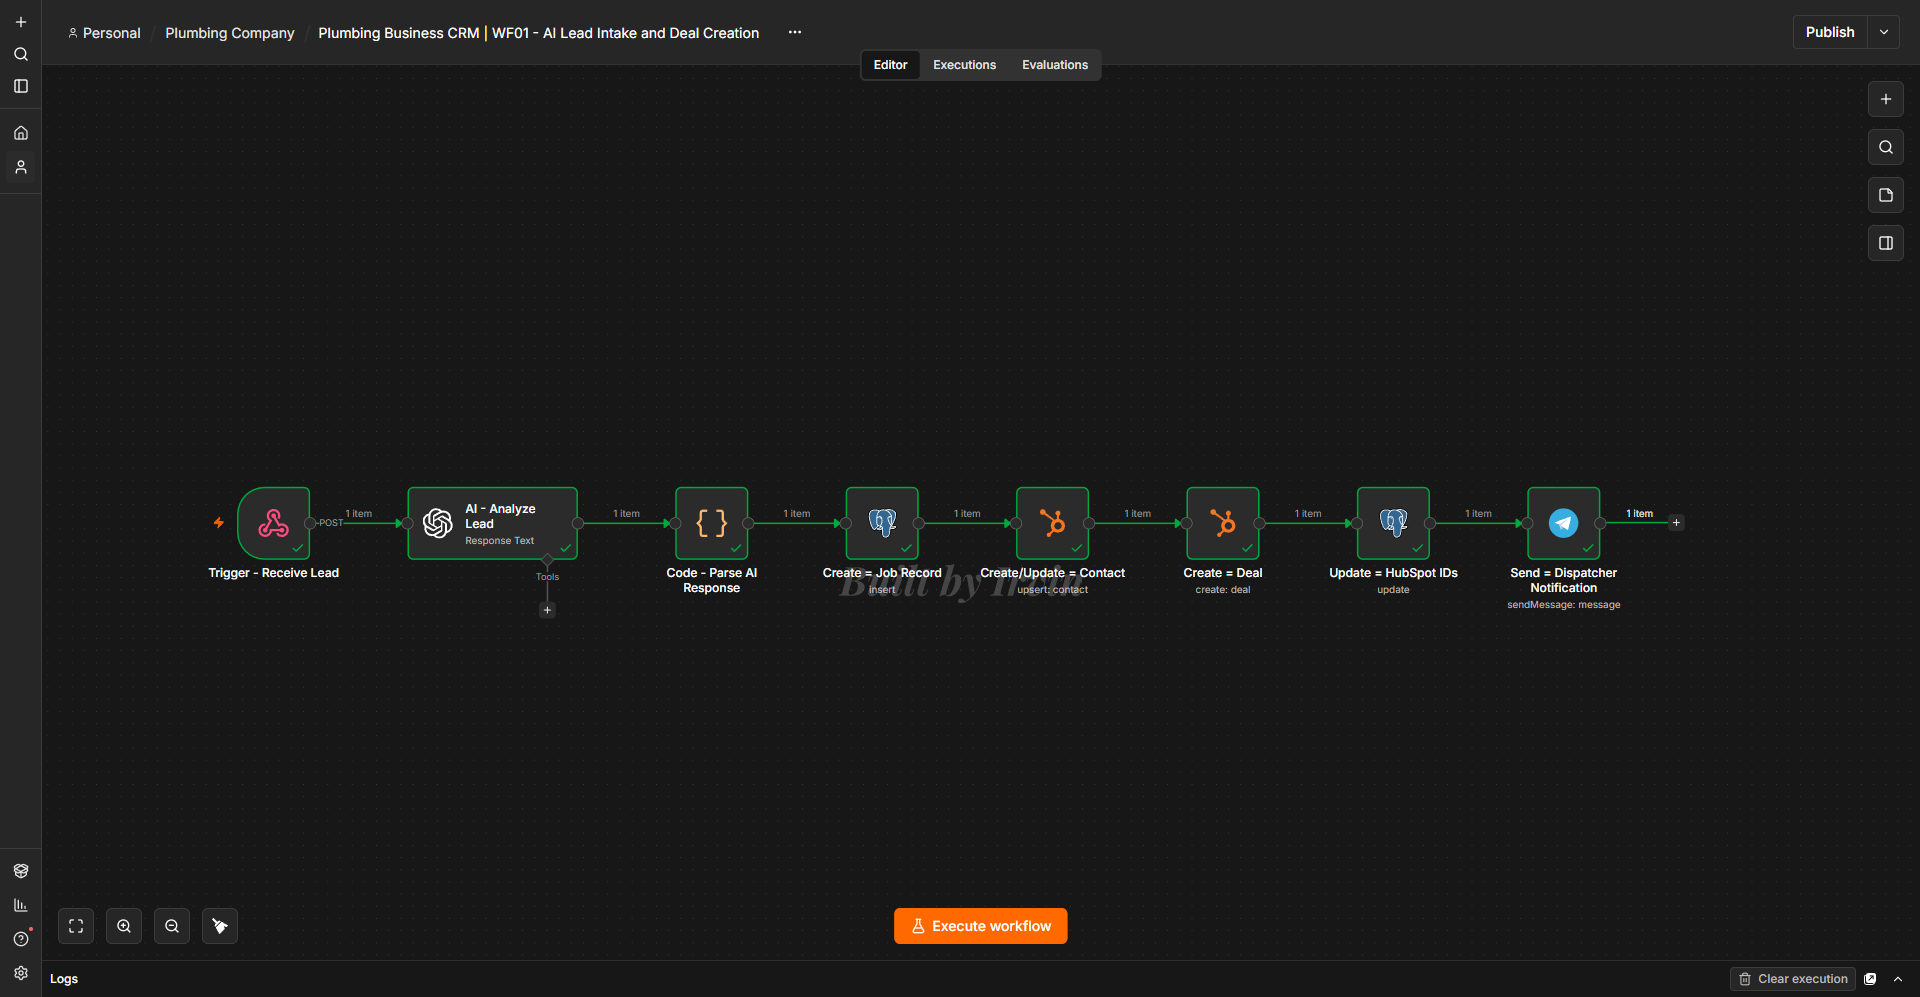Go to Home via house icon

(20, 133)
